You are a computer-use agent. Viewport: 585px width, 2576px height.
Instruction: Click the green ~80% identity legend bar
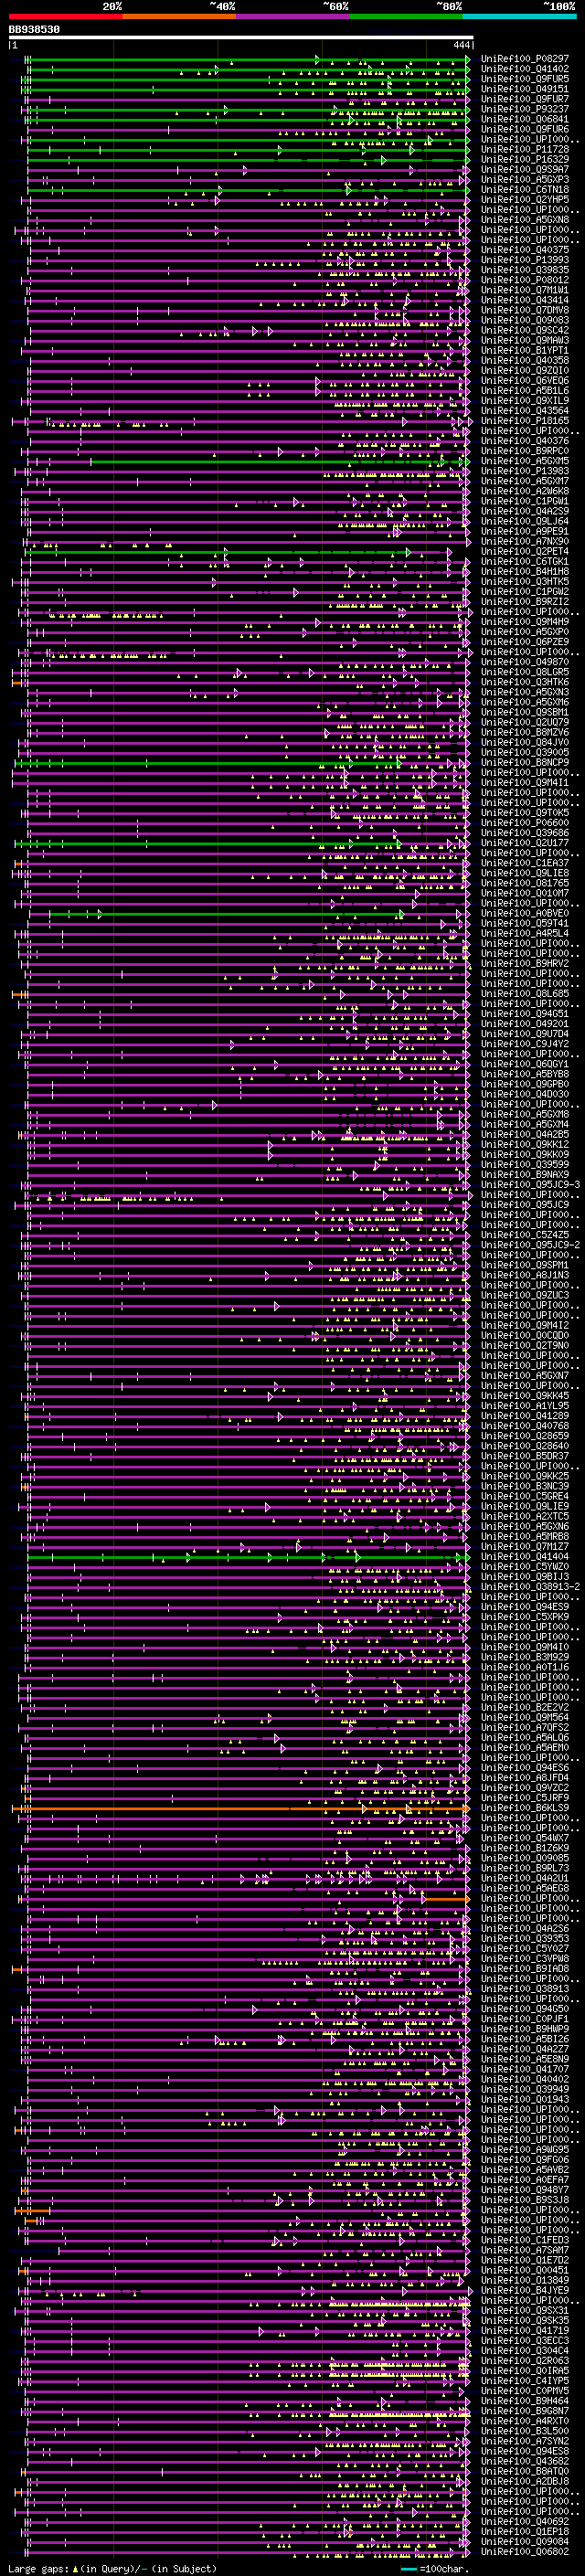tap(406, 16)
